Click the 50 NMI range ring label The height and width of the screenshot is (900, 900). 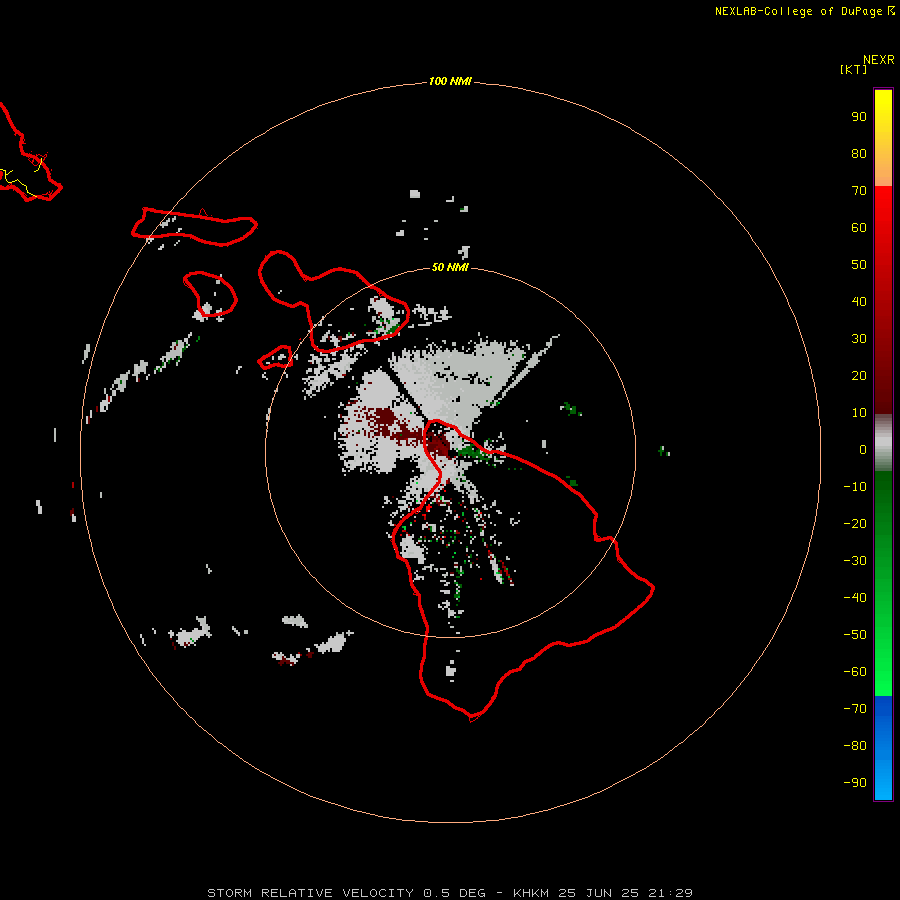pos(450,267)
